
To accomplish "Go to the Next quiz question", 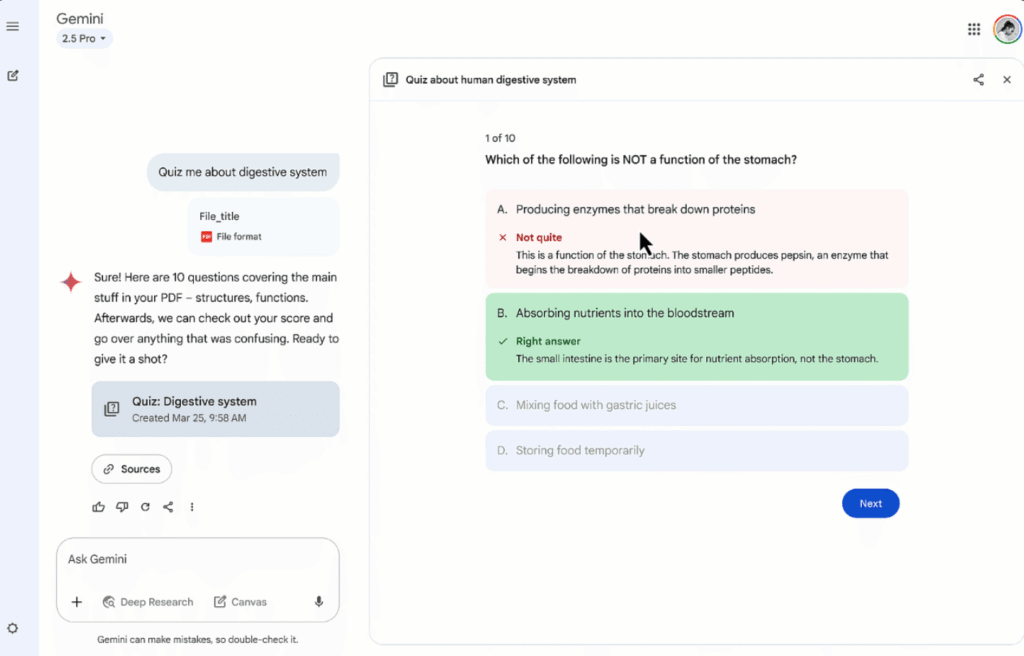I will coord(871,504).
